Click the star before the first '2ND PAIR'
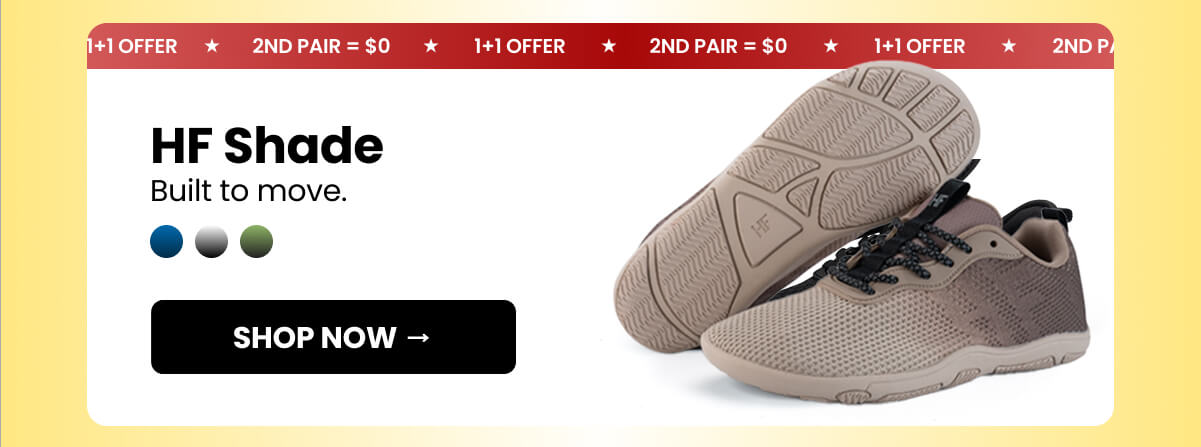This screenshot has width=1201, height=447. (x=211, y=46)
